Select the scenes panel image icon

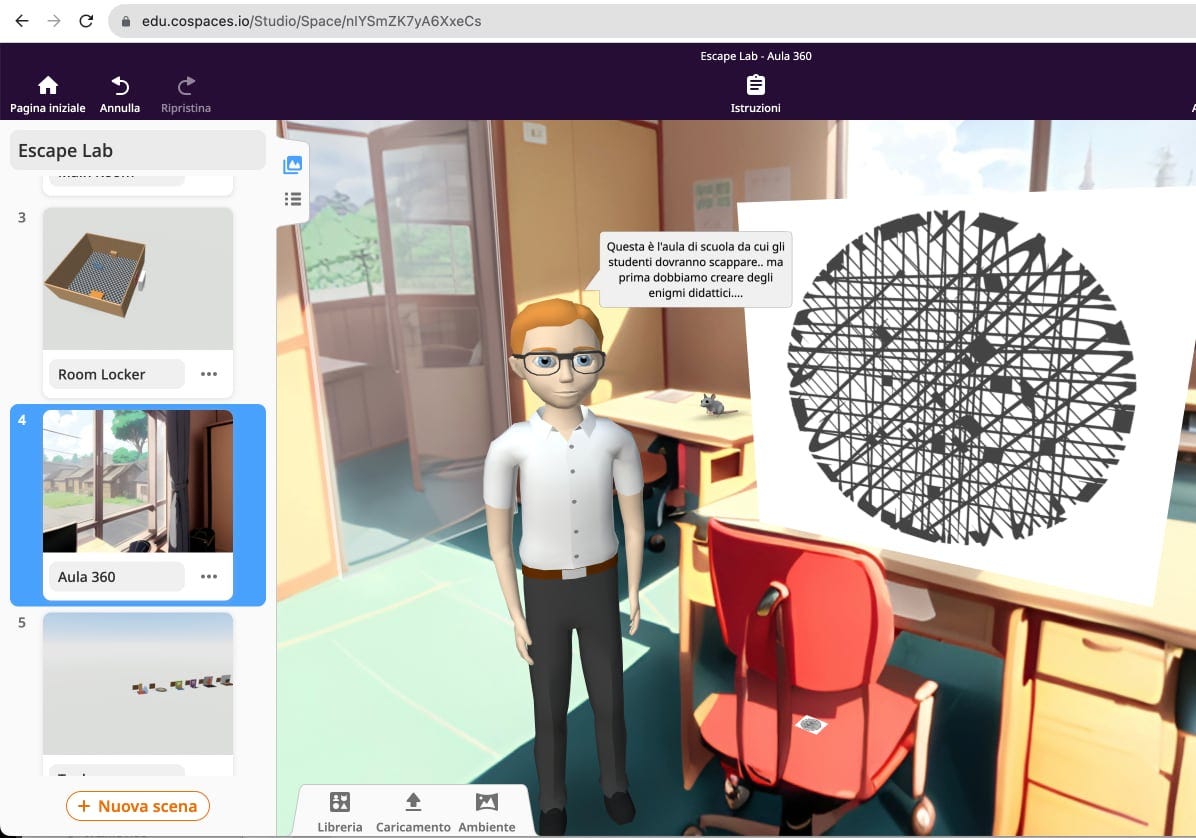pos(292,165)
